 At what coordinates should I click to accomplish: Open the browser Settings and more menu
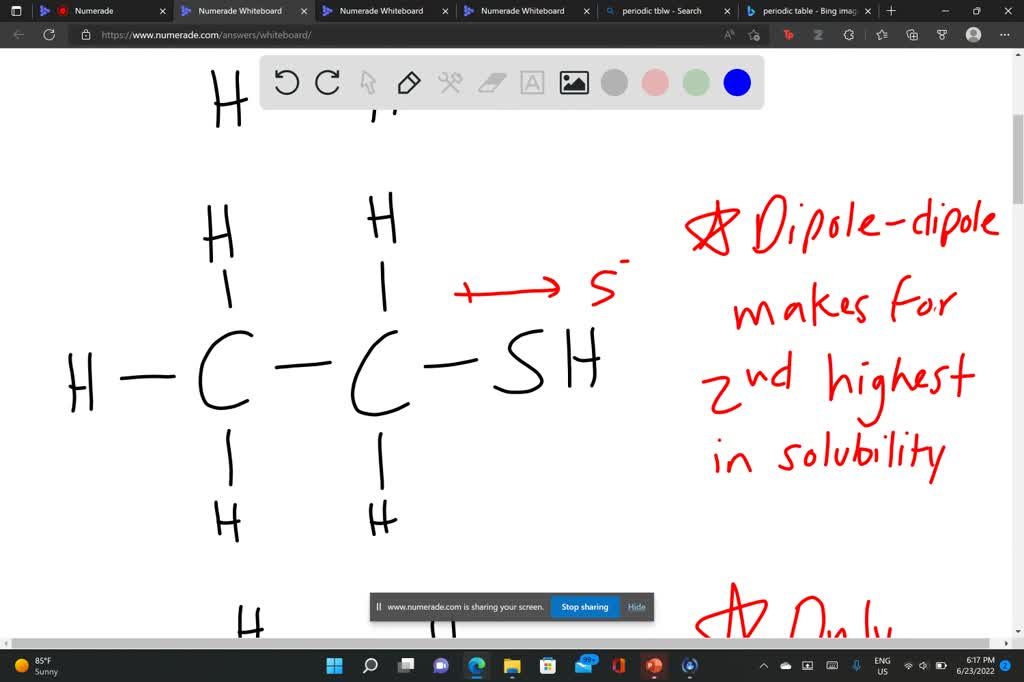point(1005,33)
